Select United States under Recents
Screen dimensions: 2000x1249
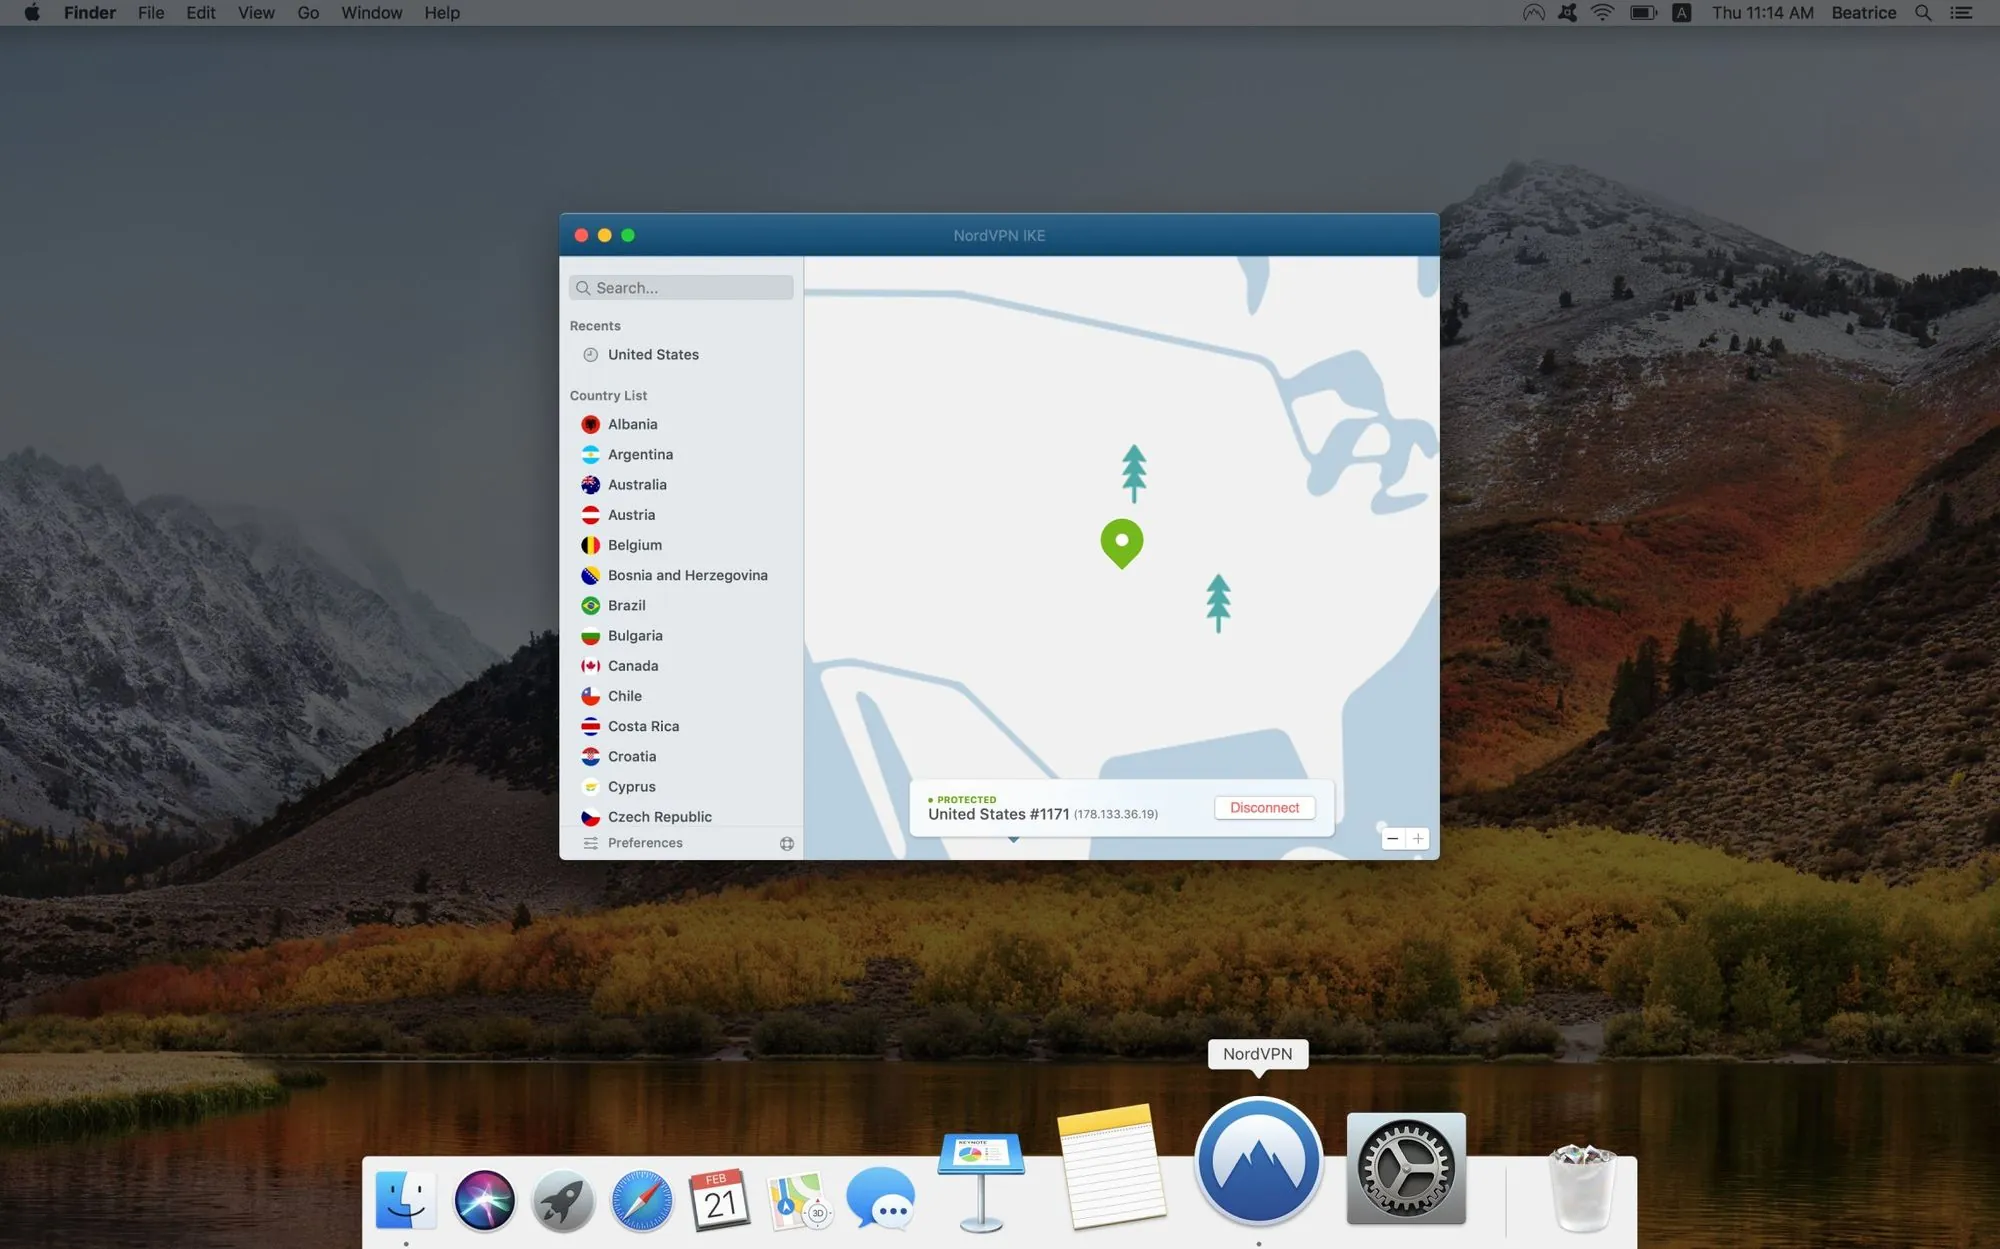pyautogui.click(x=654, y=354)
